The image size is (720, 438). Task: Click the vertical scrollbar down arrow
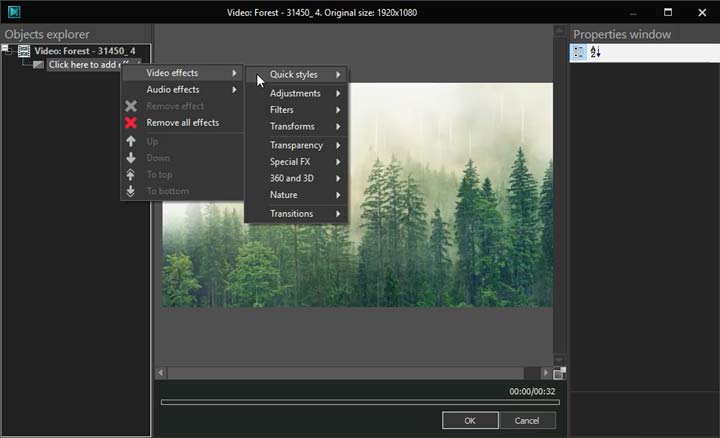pyautogui.click(x=559, y=360)
